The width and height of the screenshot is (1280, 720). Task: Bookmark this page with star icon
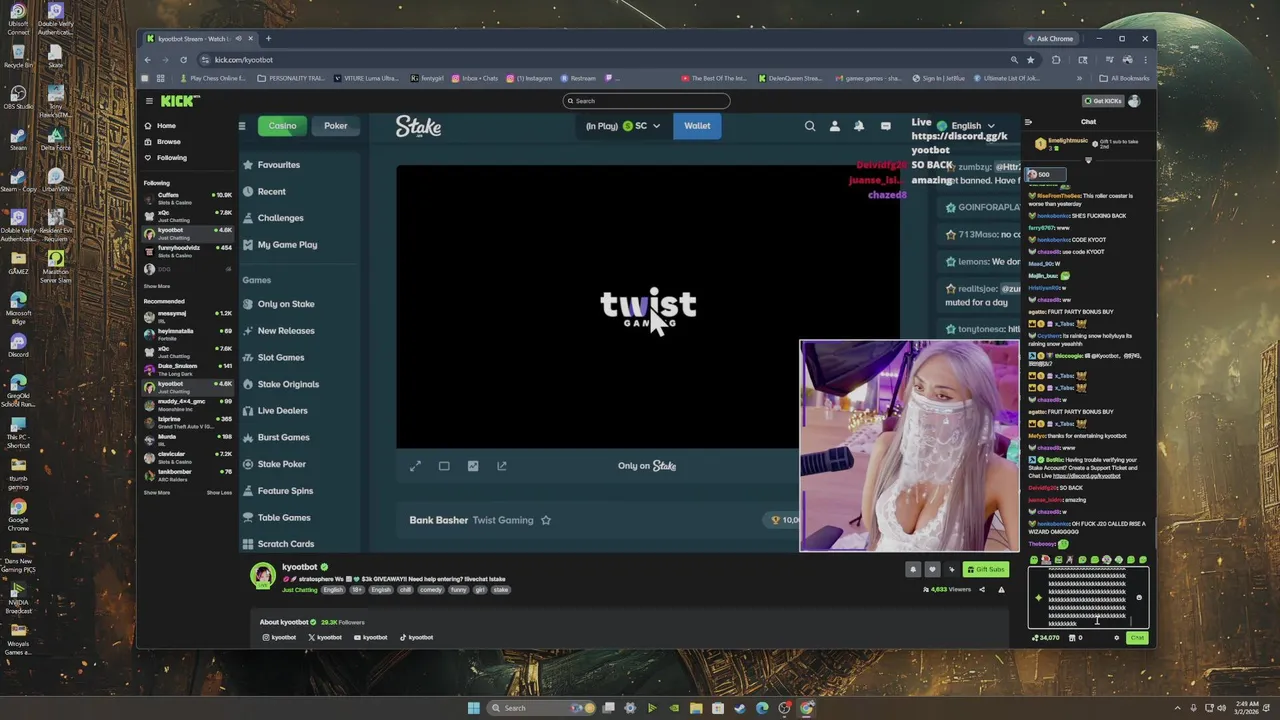click(1031, 60)
